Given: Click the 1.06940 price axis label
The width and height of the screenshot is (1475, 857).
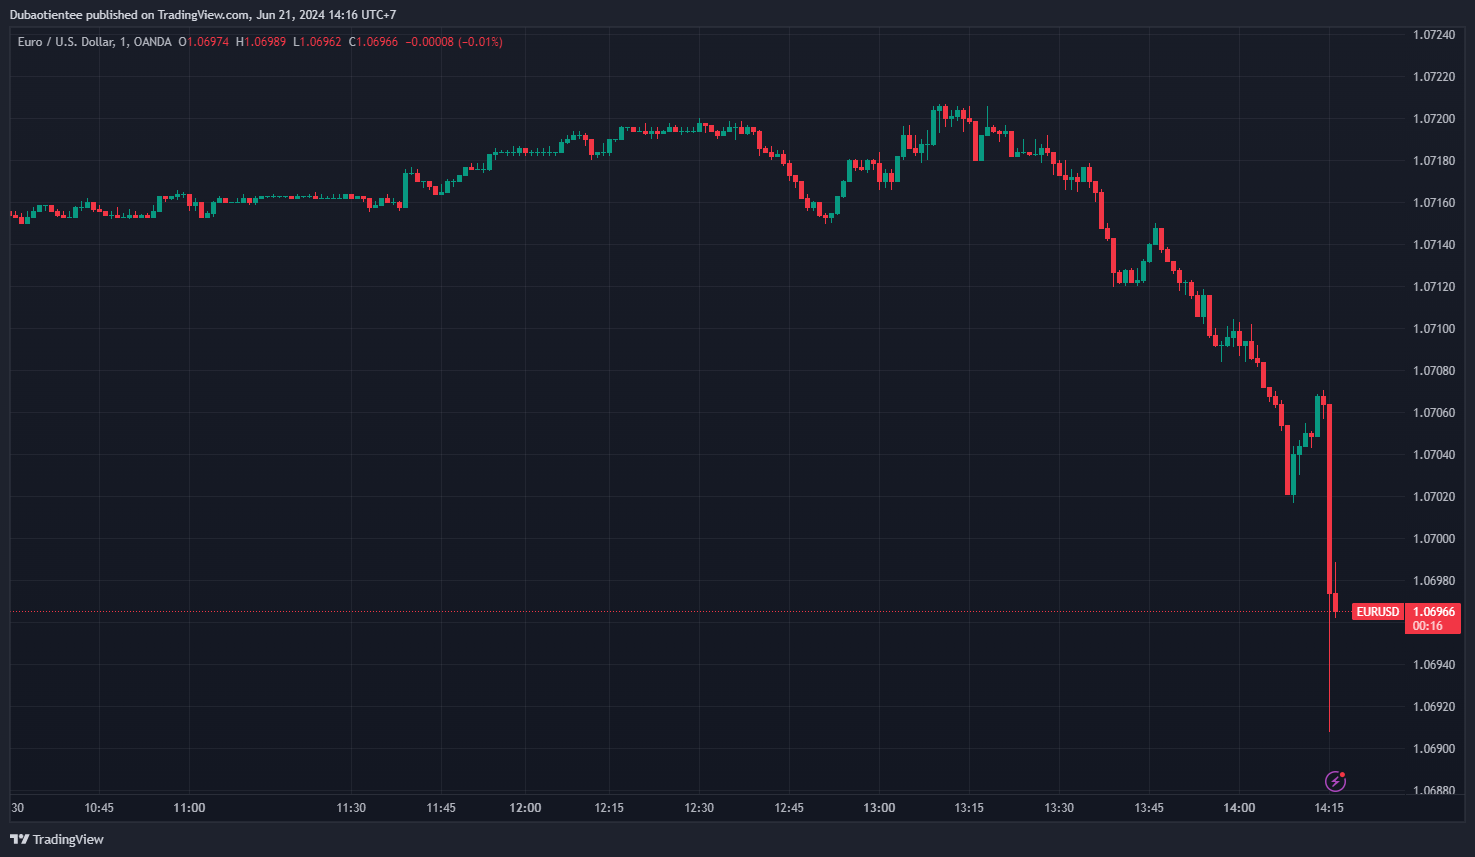Looking at the screenshot, I should tap(1433, 665).
